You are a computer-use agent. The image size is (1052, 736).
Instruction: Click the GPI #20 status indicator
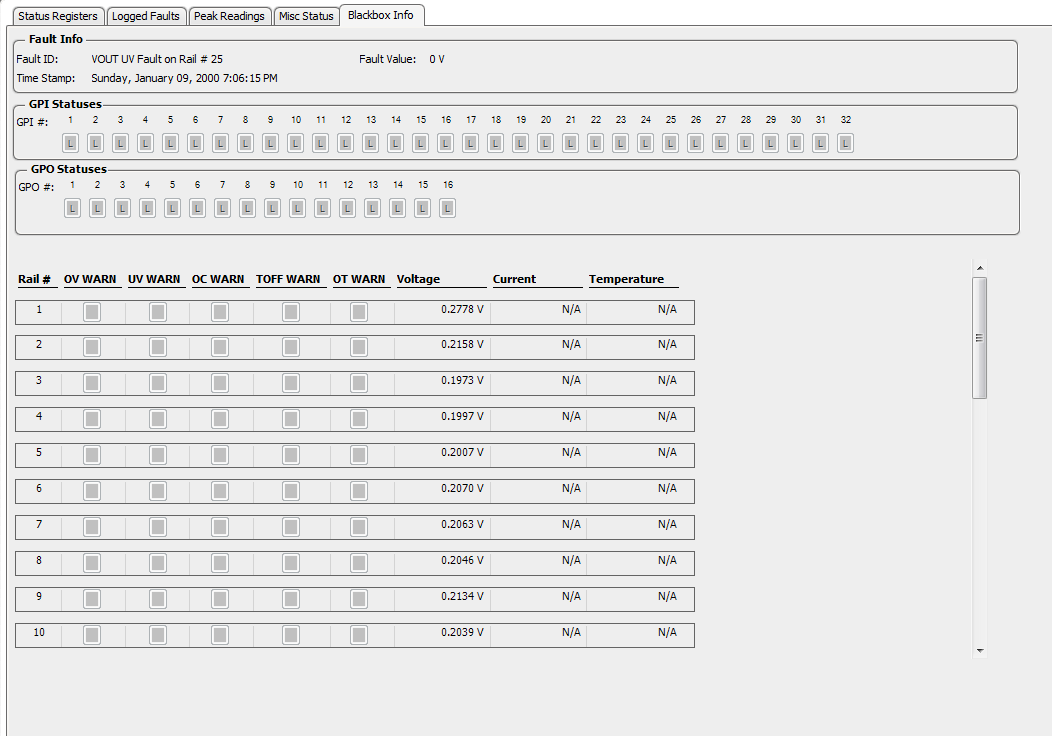[545, 142]
